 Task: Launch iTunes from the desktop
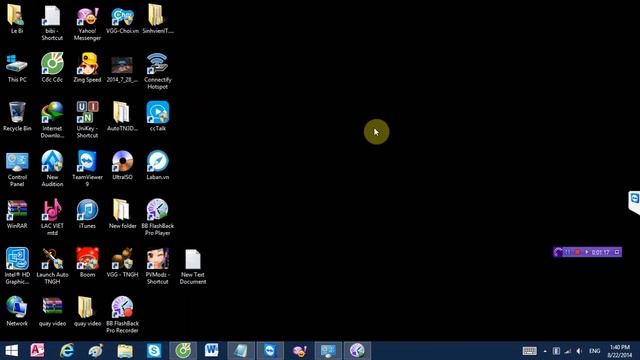point(87,214)
